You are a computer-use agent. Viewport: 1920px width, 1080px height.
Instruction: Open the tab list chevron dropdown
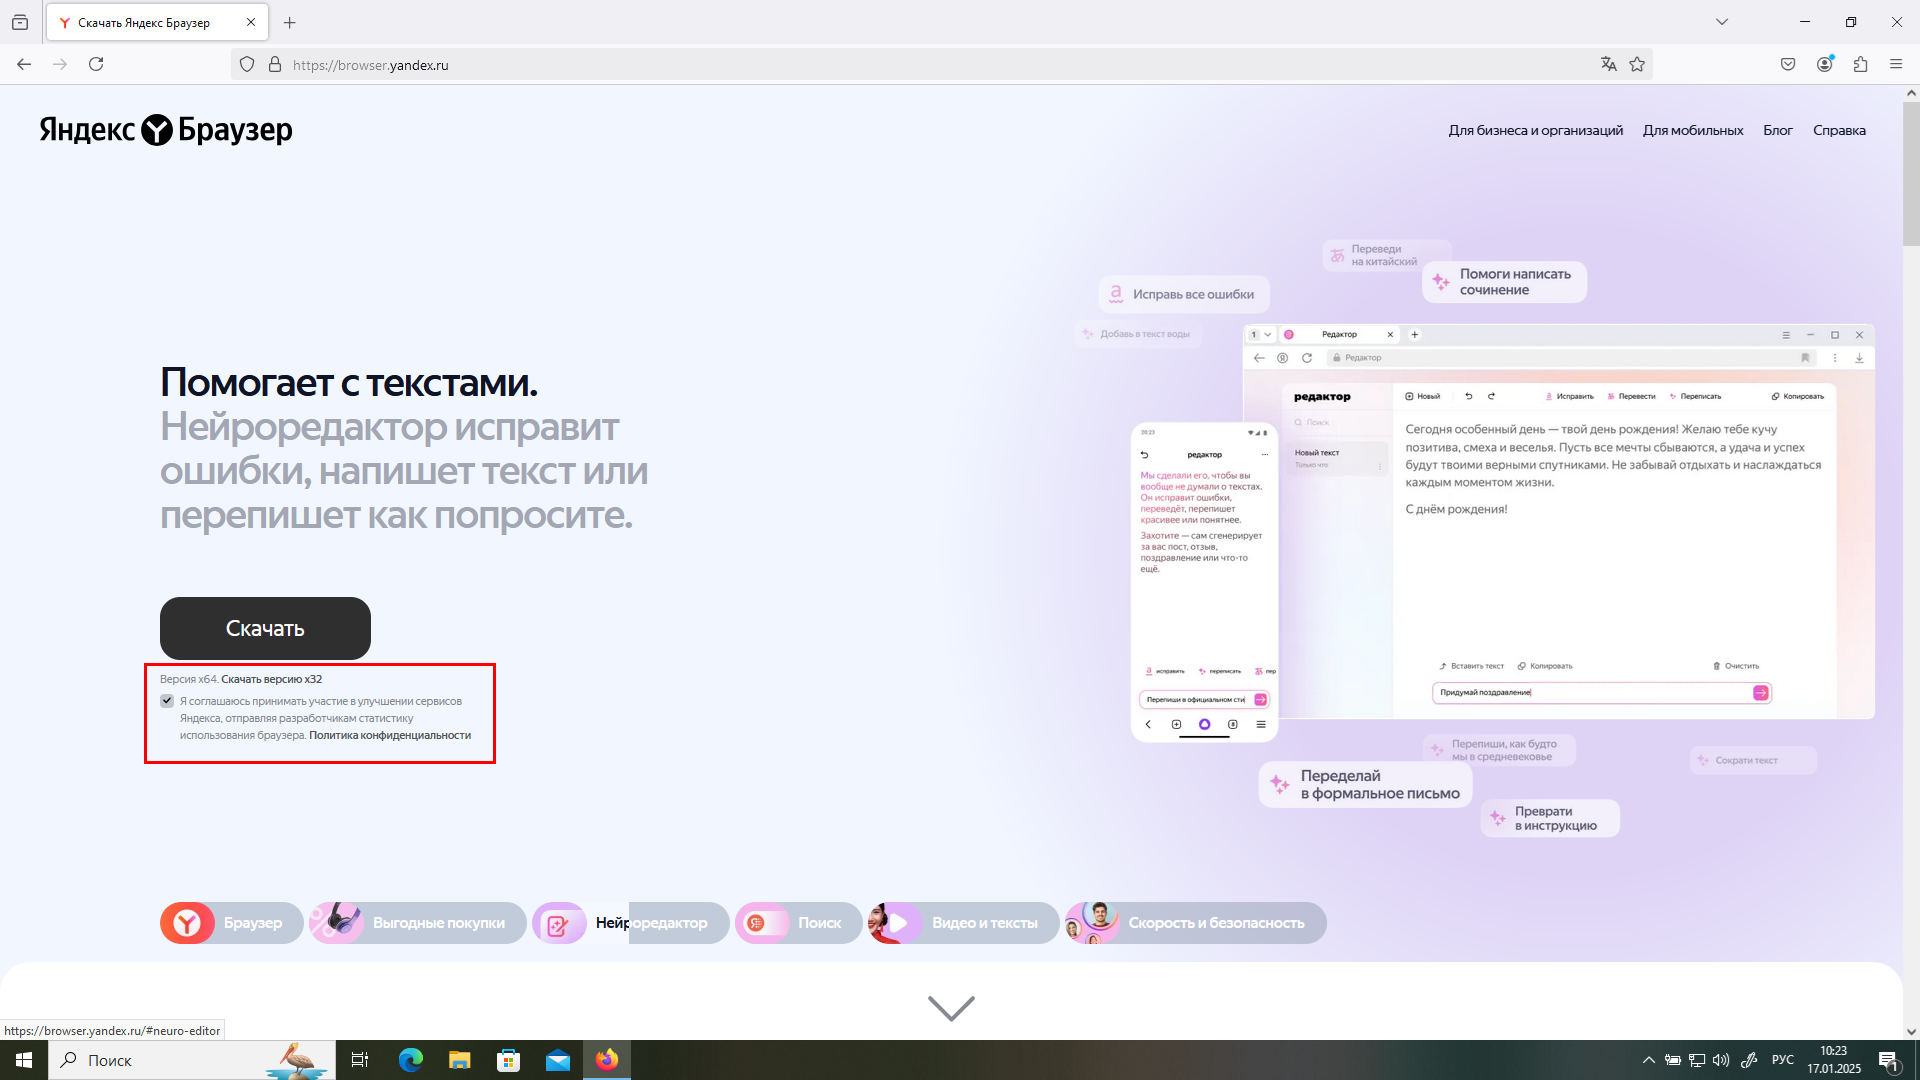coord(1719,21)
